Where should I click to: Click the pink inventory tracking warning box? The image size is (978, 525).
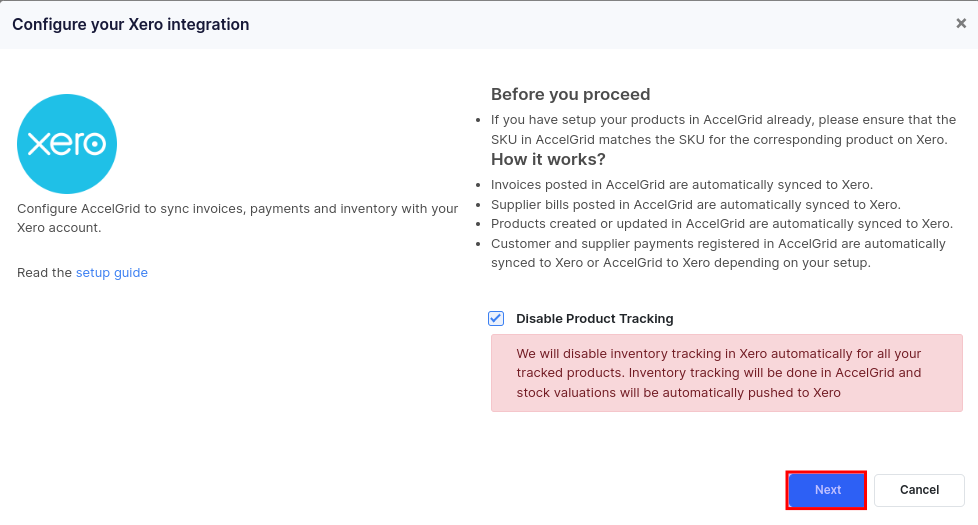tap(726, 373)
